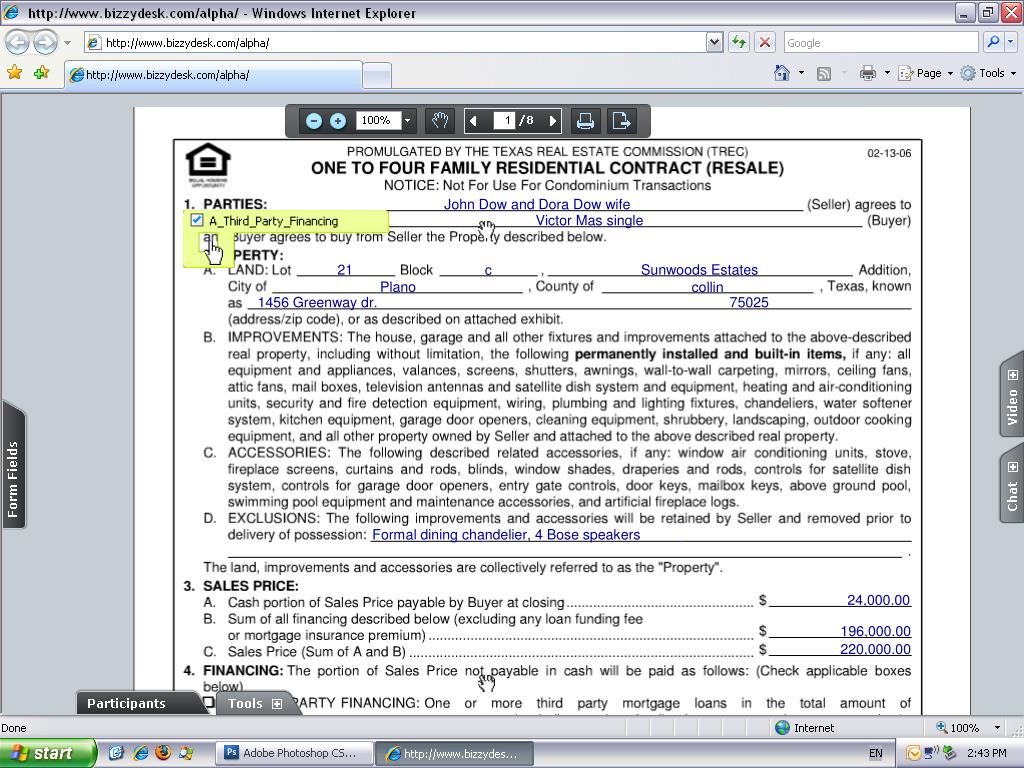Click John Dow and Dora Dow wife field
This screenshot has width=1024, height=768.
[537, 204]
